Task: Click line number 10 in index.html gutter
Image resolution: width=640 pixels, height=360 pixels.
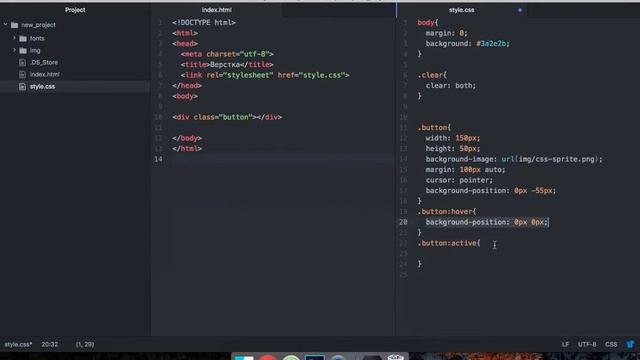Action: [x=158, y=117]
